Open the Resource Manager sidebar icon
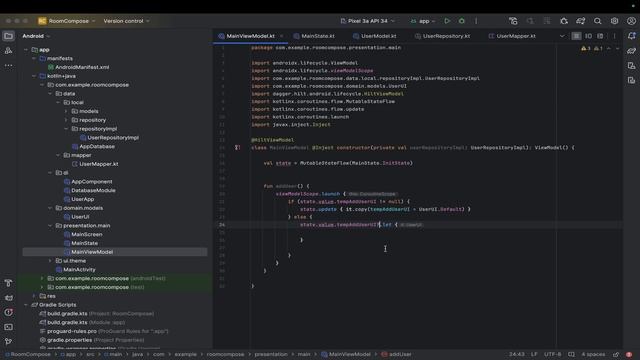Viewport: 640px width, 360px height. (8, 51)
